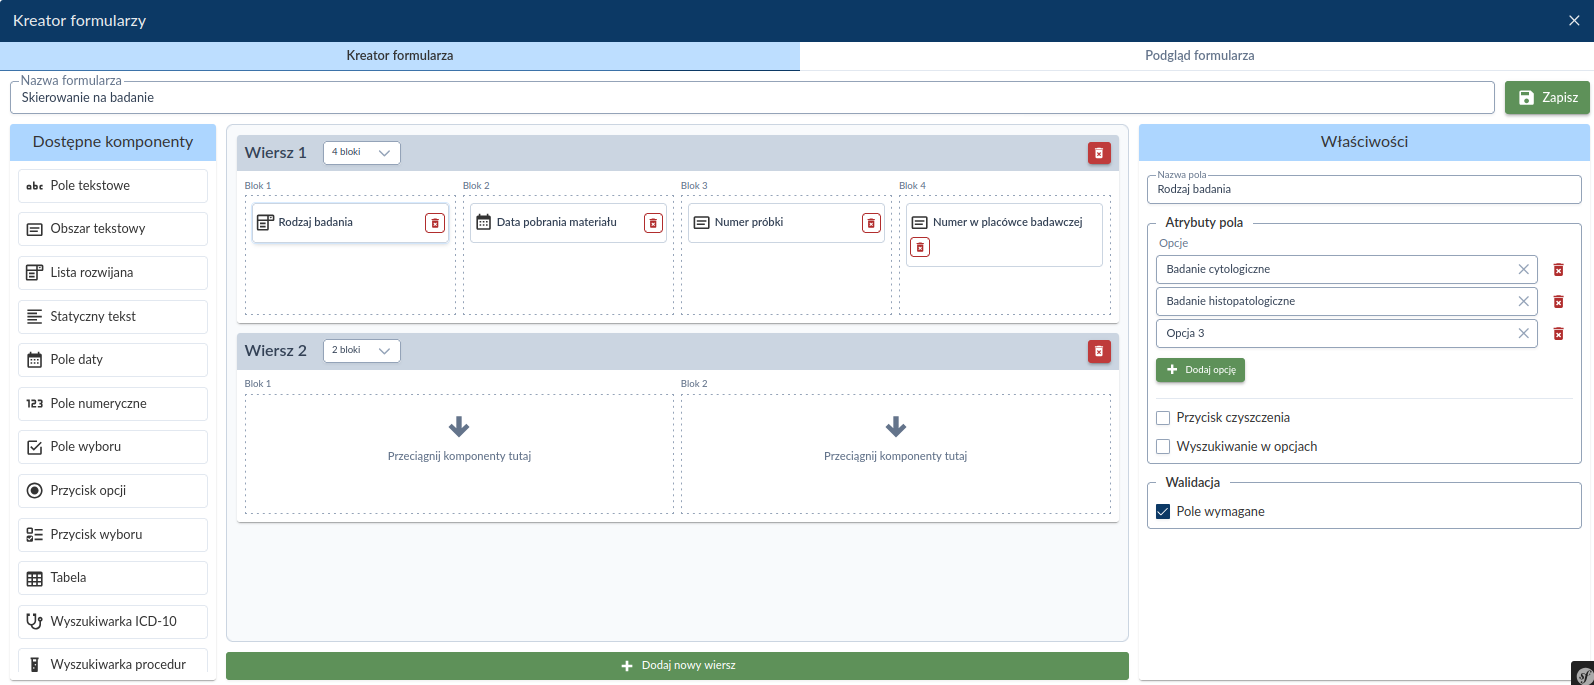Remove the Data pobrania materiału field

(653, 223)
